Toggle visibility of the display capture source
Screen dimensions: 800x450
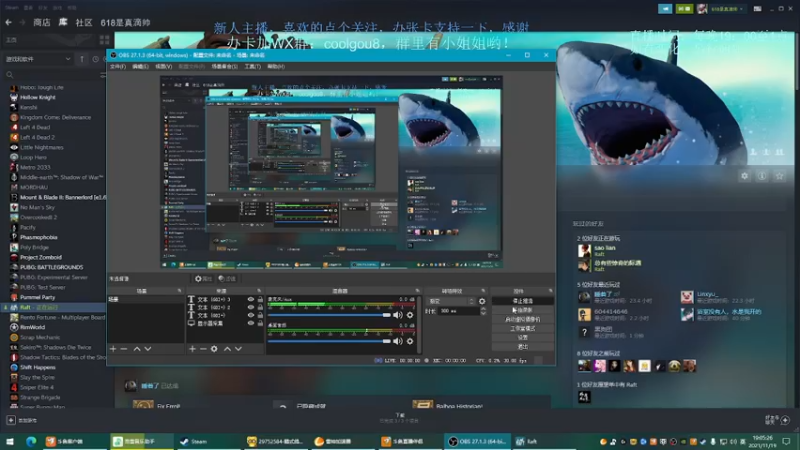251,323
